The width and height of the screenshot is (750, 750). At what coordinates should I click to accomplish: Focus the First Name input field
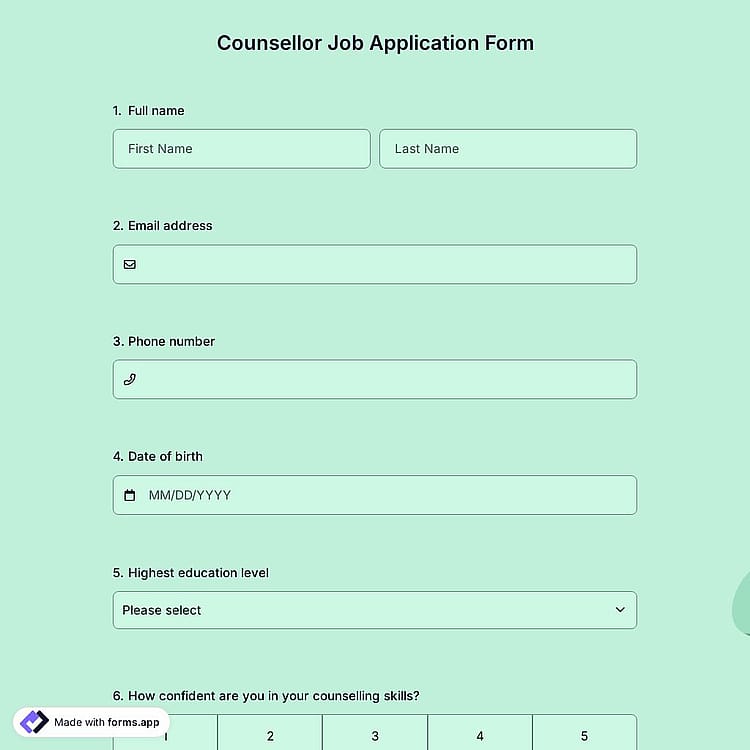242,149
